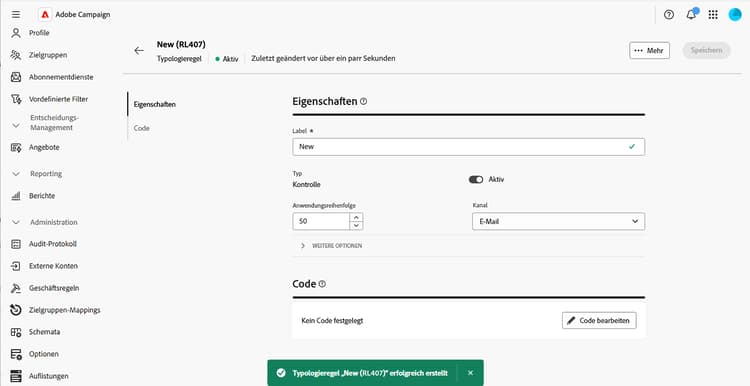The height and width of the screenshot is (386, 750).
Task: Click the Geschäftsregeln icon
Action: (16, 288)
